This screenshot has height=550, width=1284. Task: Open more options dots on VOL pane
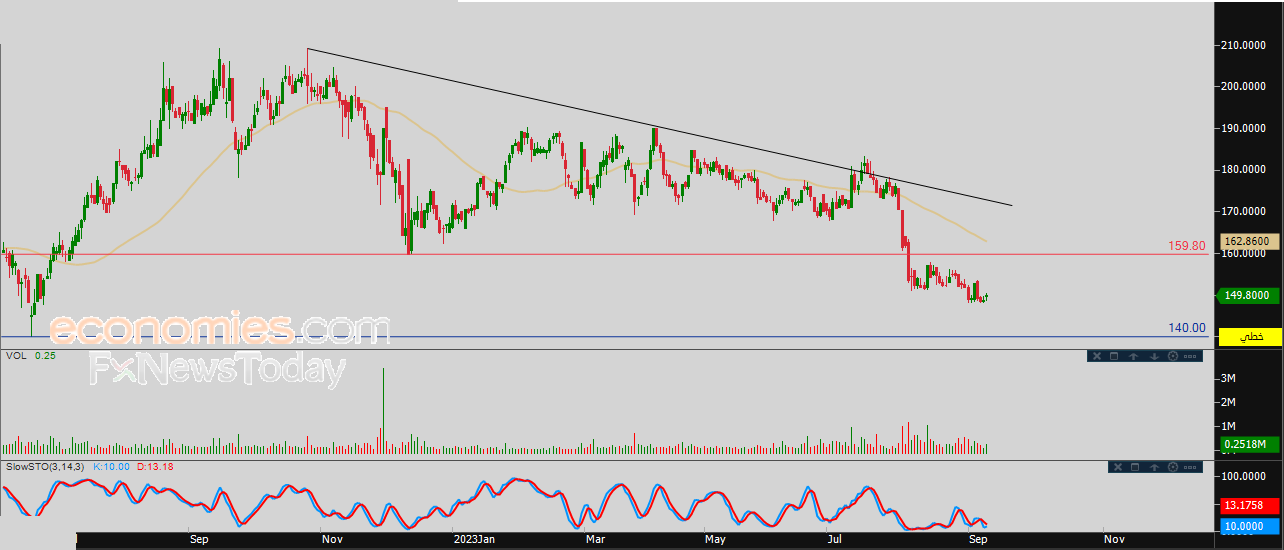coord(1191,356)
